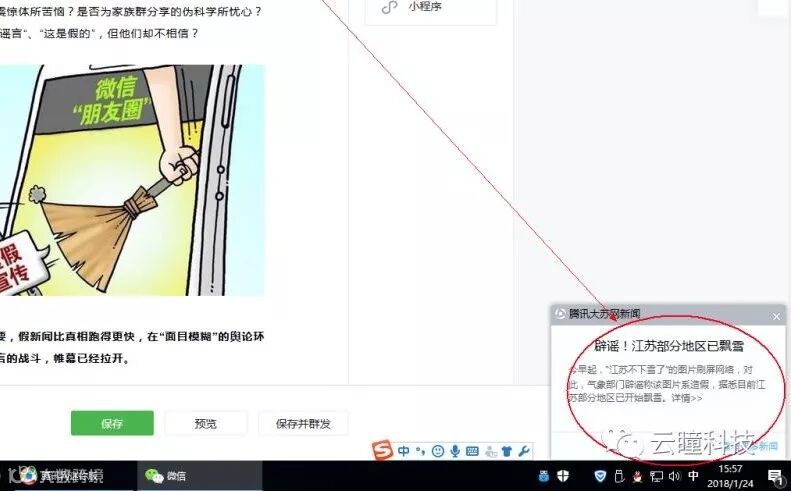Open QQ penguin tray icon
The width and height of the screenshot is (791, 491).
(638, 476)
